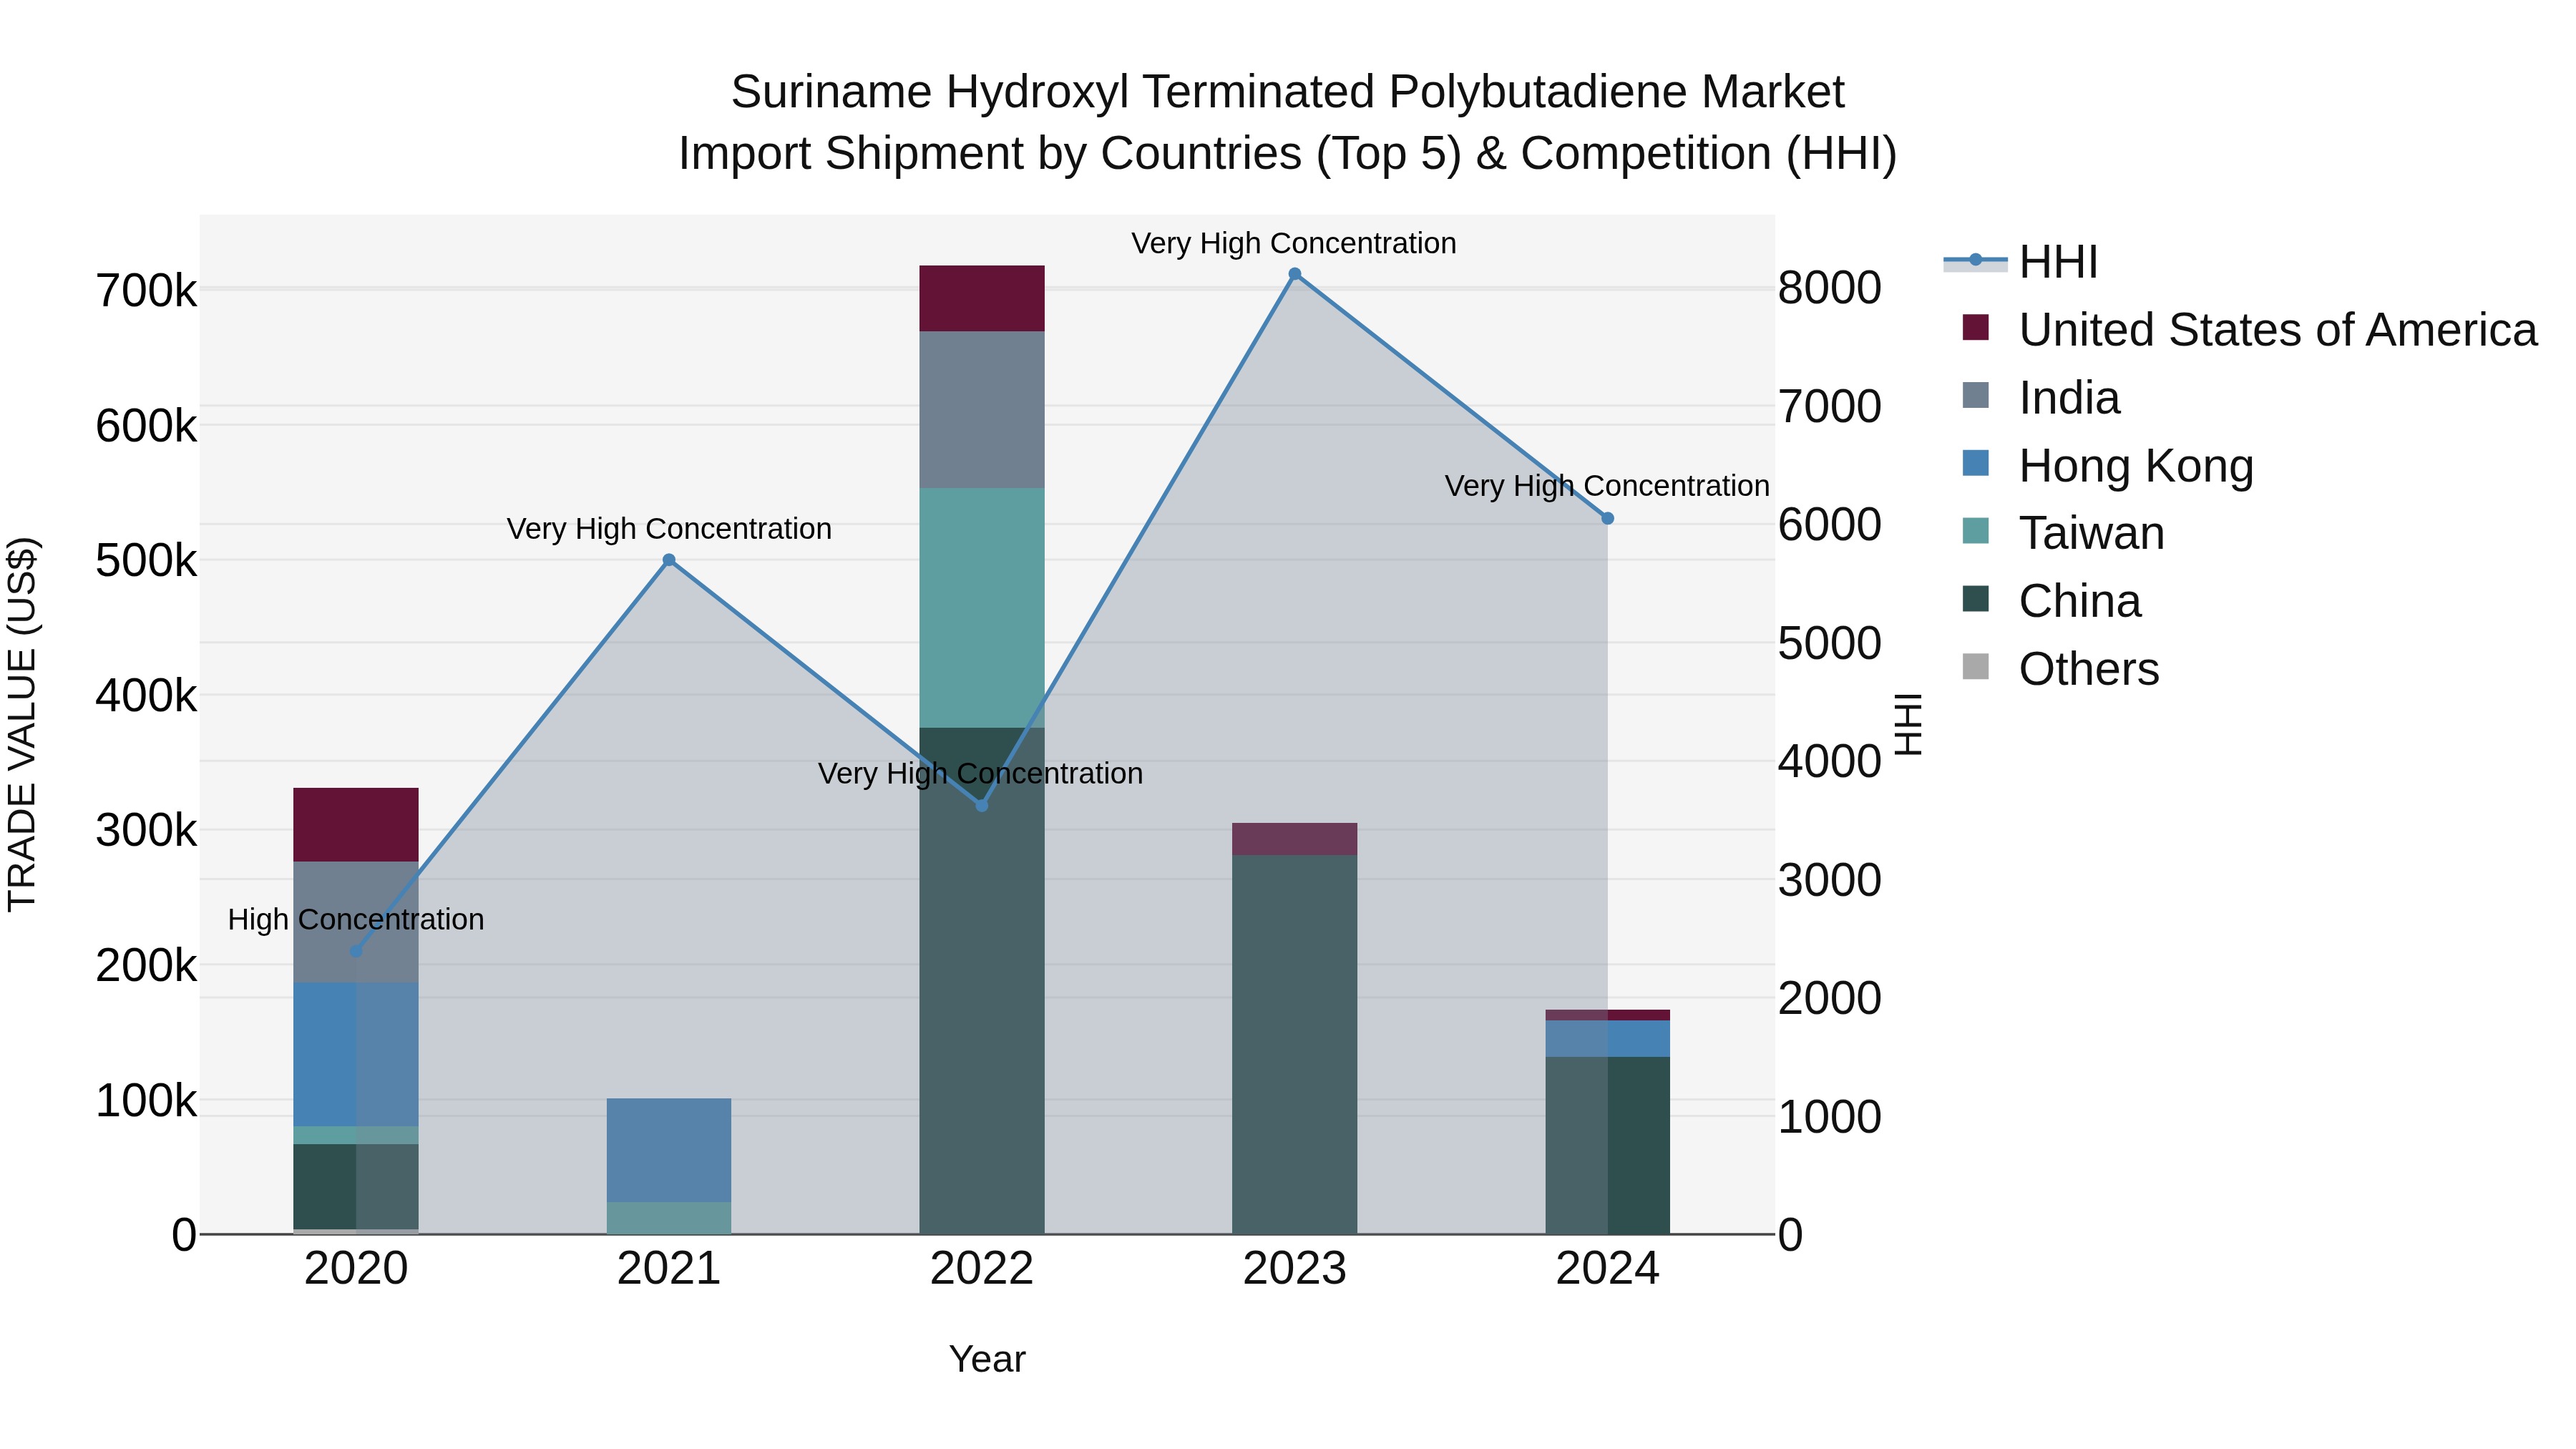
Task: Click the 2022 China bar segment
Action: (x=982, y=981)
